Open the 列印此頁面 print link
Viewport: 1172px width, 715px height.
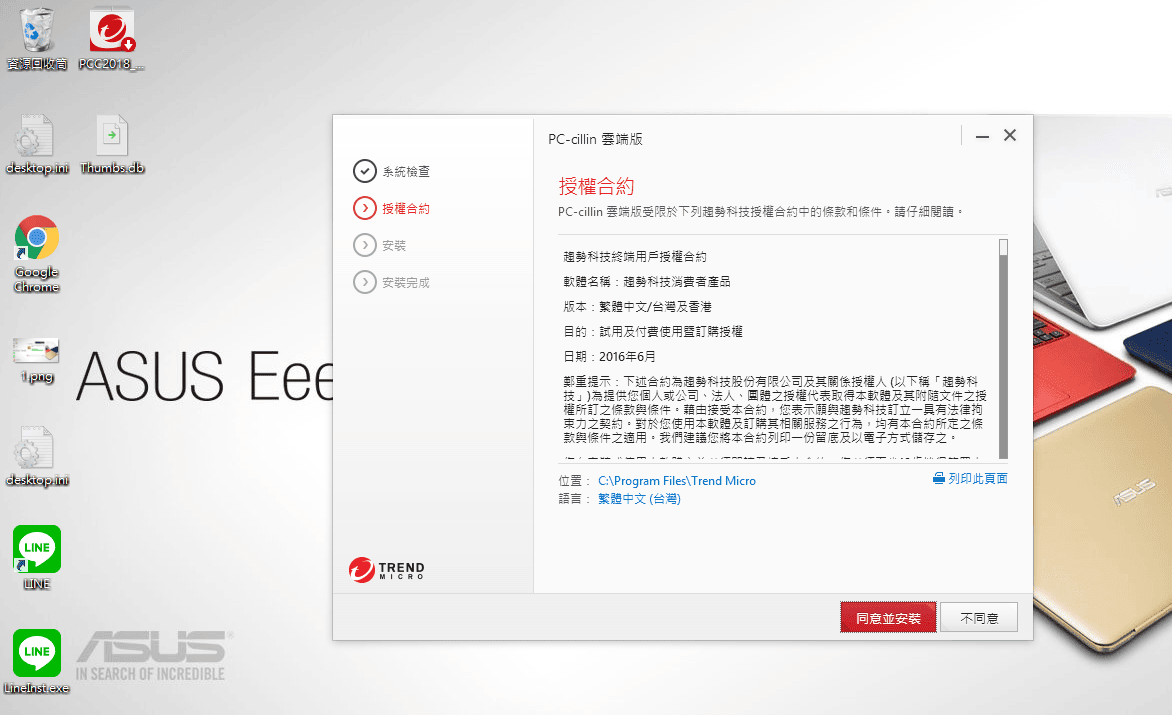[978, 478]
